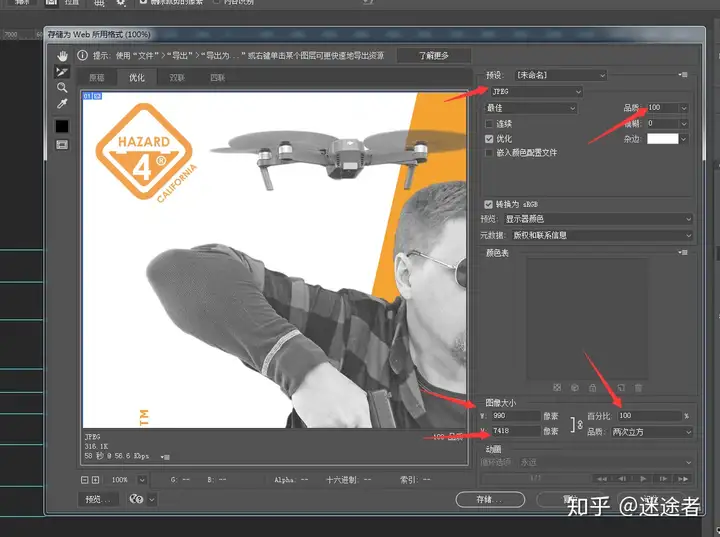Toggle slices visibility icon
This screenshot has width=720, height=537.
[62, 145]
